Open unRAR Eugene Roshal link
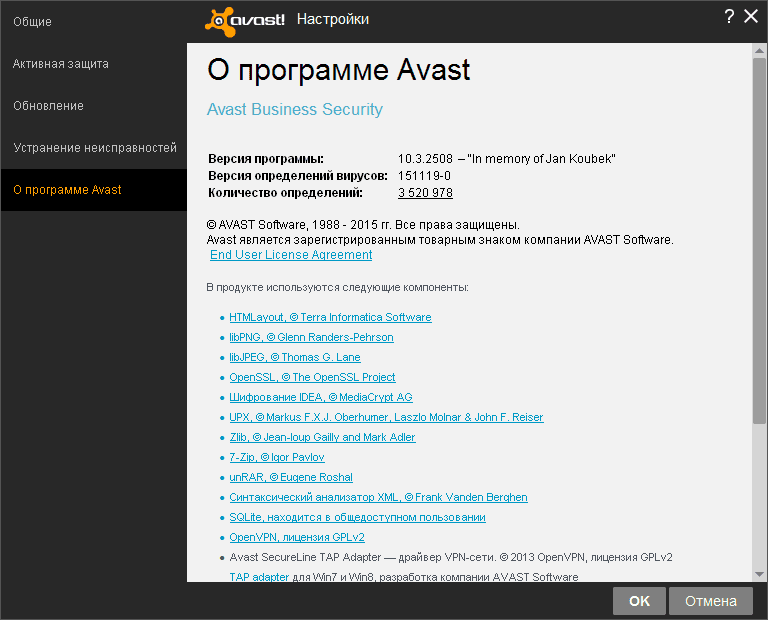 coord(291,477)
